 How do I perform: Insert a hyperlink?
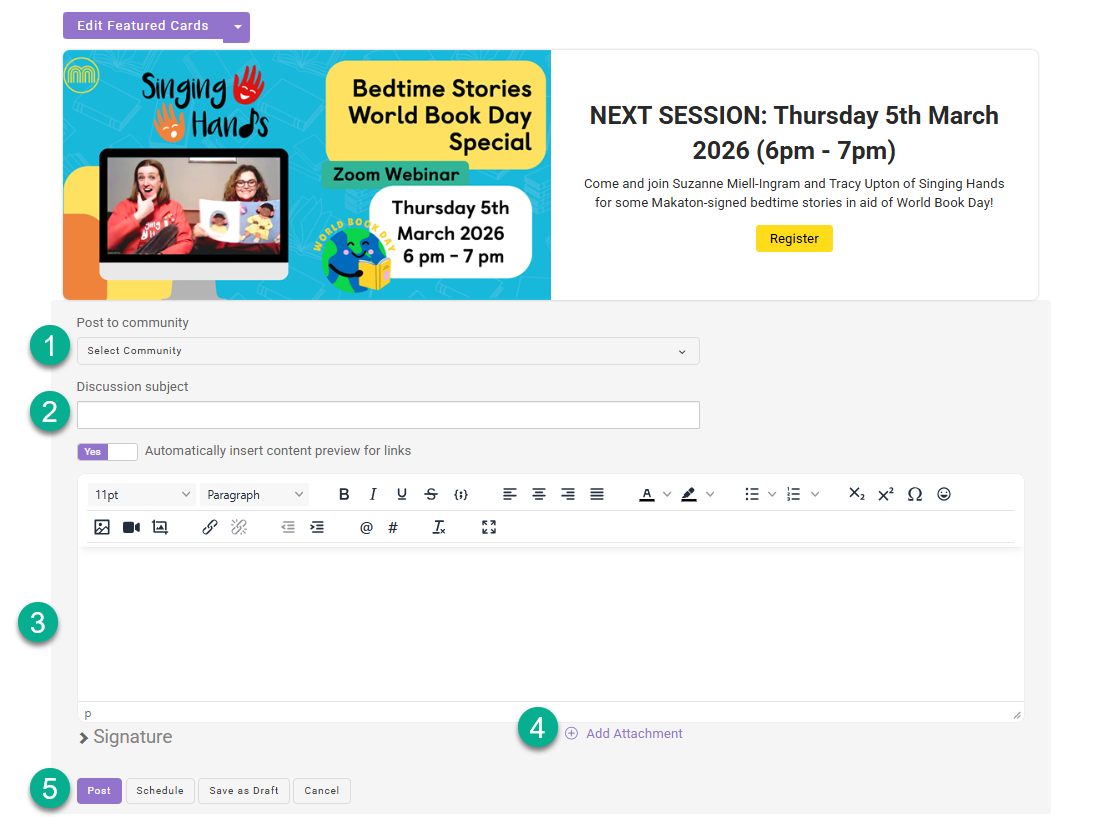coord(209,527)
